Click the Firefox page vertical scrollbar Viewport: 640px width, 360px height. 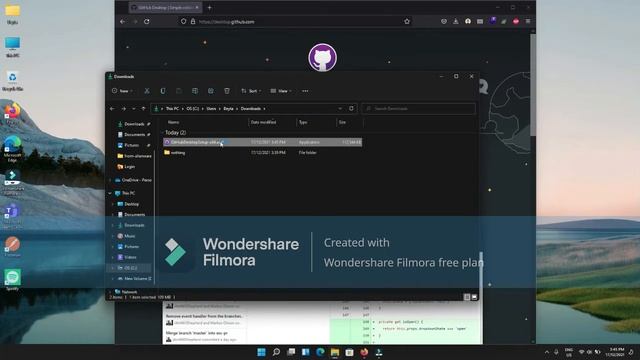(533, 85)
